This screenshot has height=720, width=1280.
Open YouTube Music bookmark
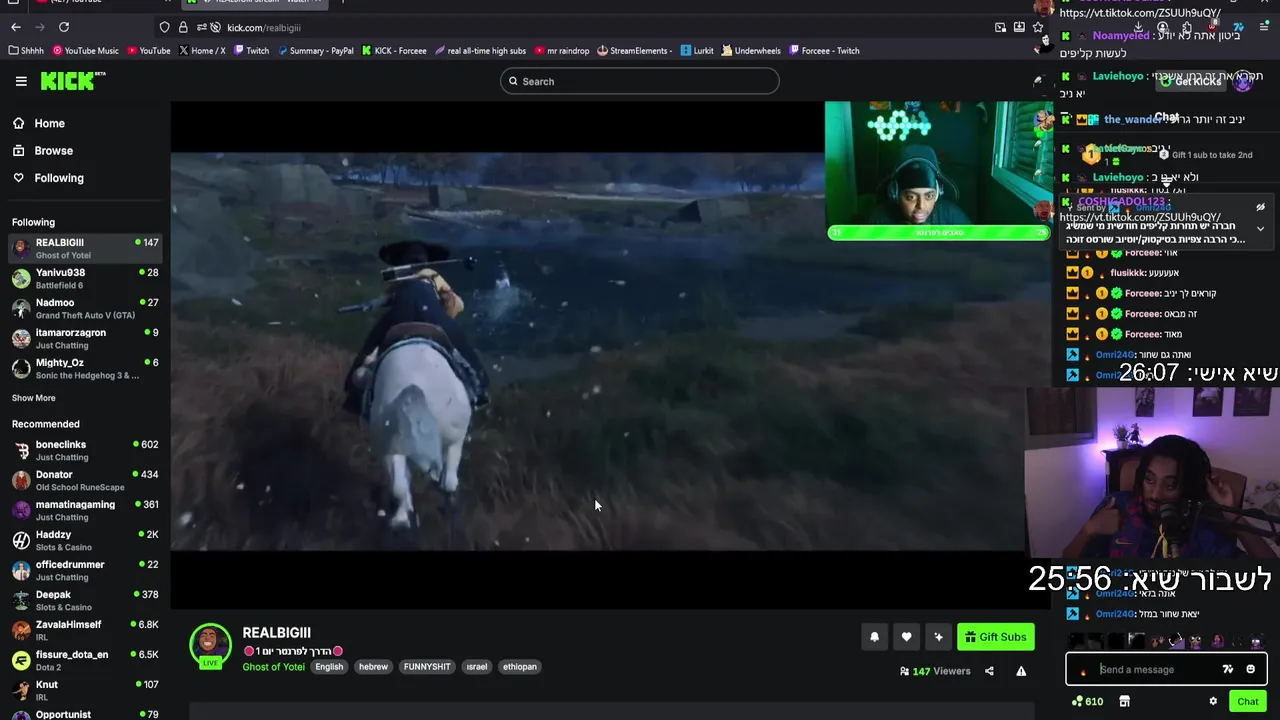tap(86, 51)
